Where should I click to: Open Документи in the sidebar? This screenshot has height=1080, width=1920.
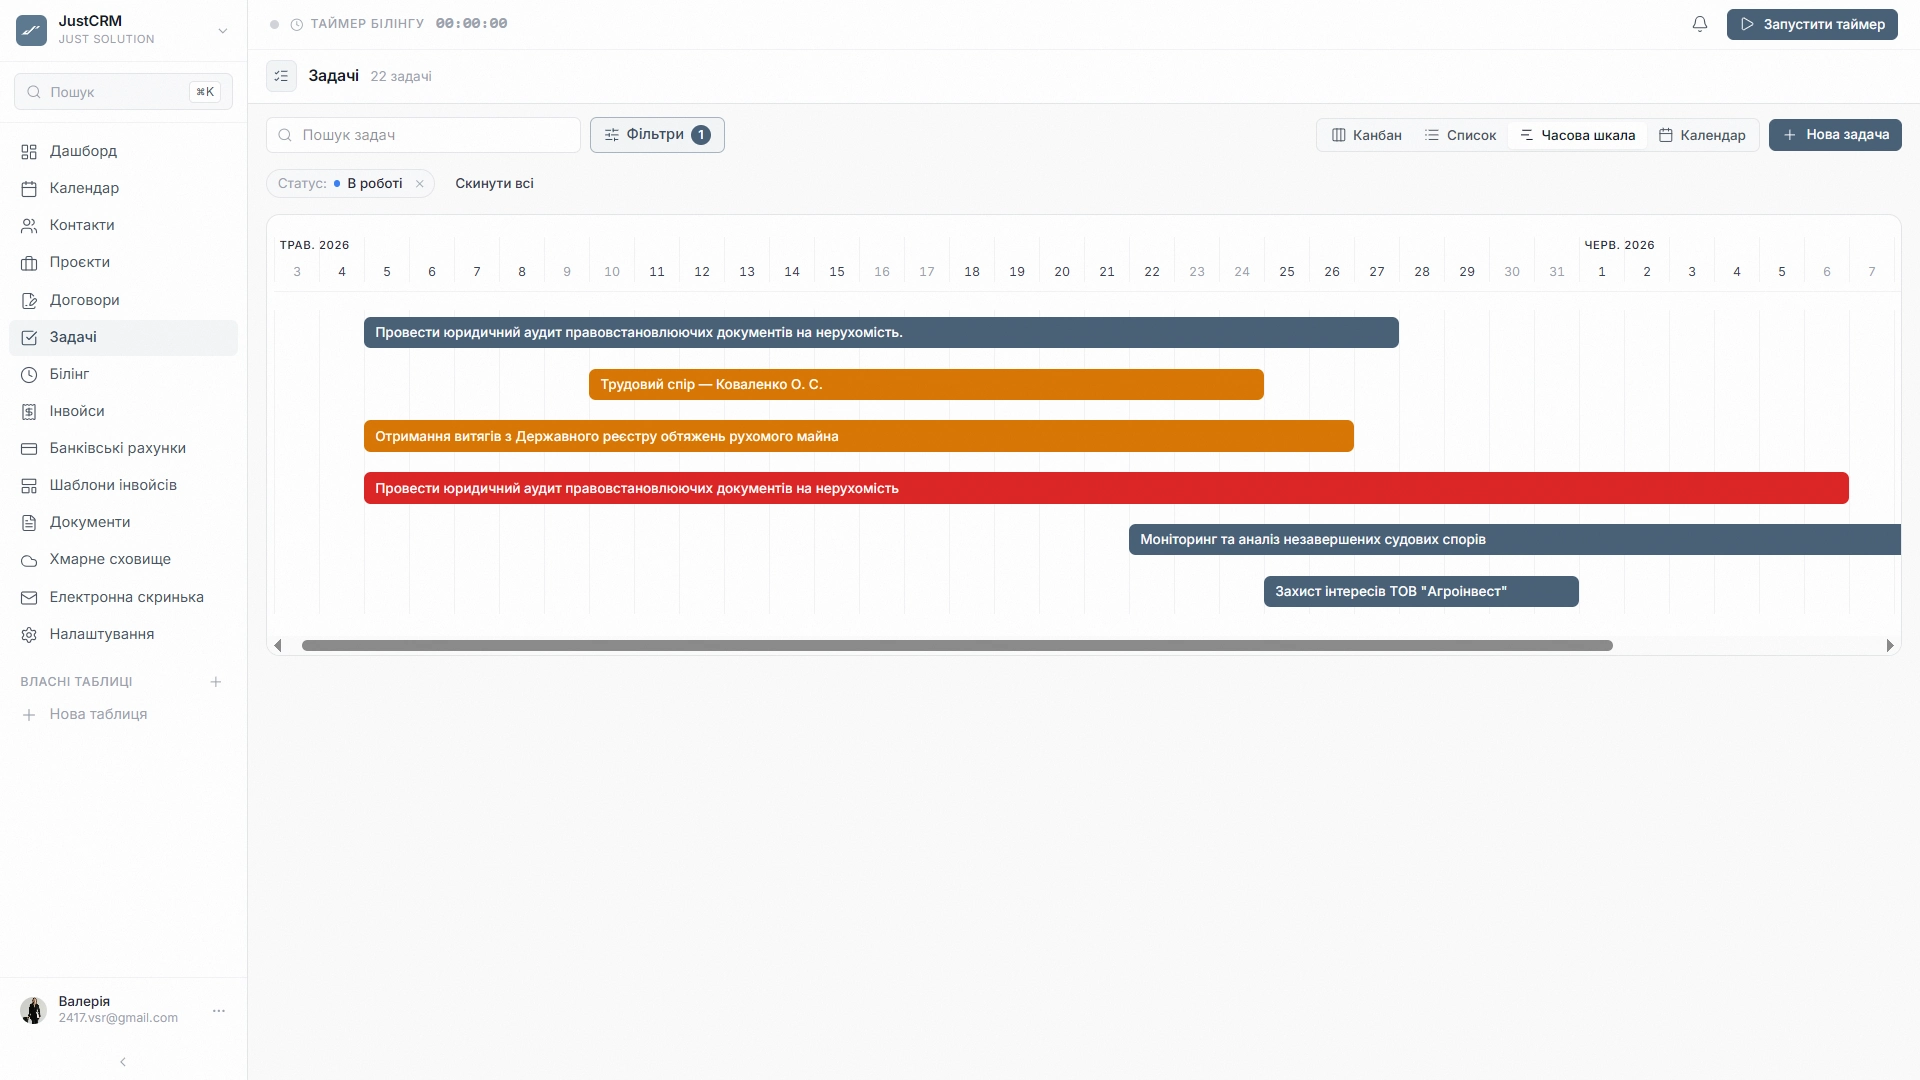click(x=124, y=522)
